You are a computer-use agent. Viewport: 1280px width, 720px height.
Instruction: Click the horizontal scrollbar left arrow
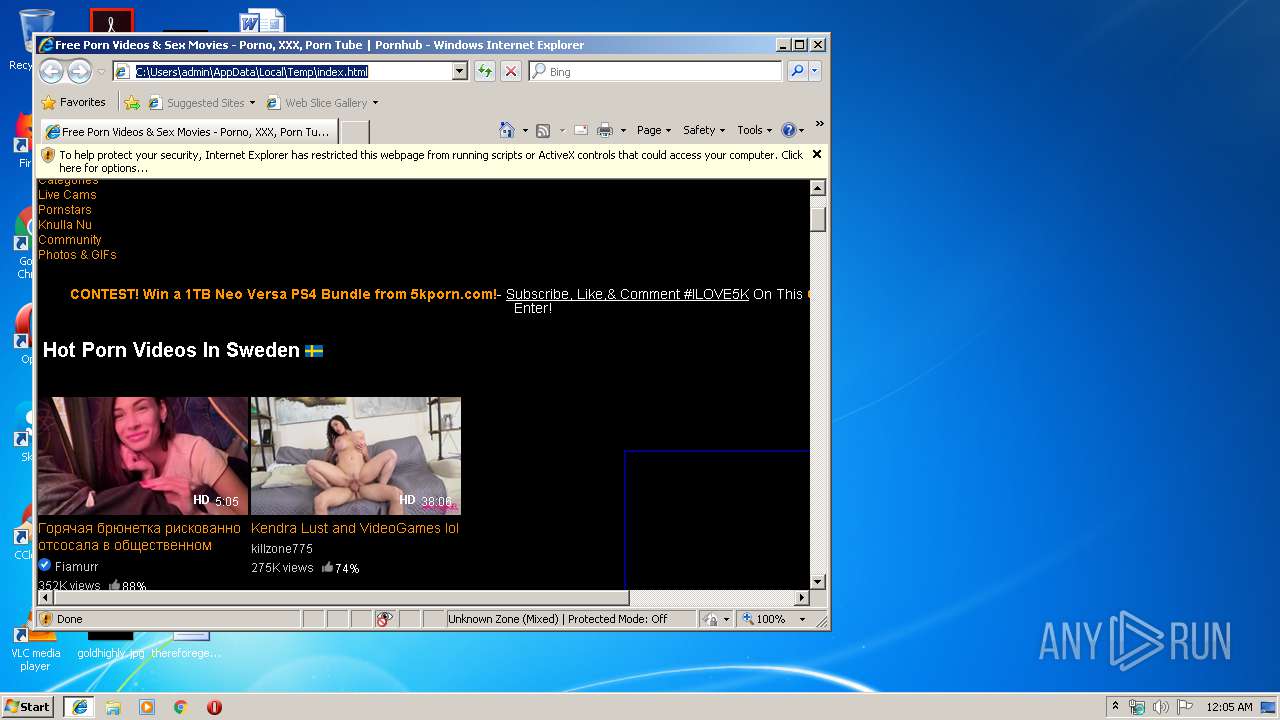[x=45, y=598]
